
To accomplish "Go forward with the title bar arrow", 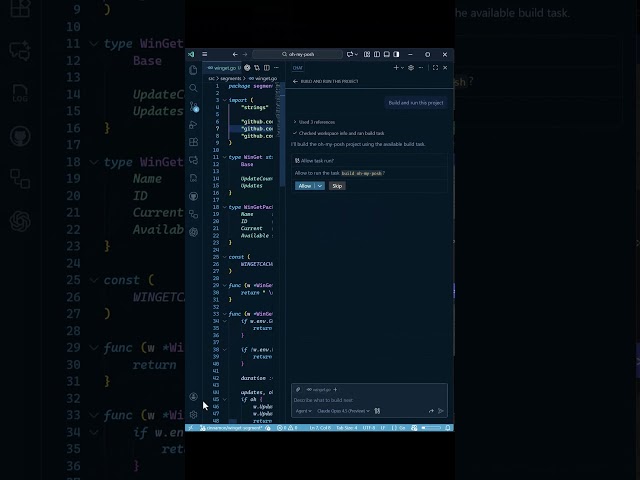I will tap(245, 54).
